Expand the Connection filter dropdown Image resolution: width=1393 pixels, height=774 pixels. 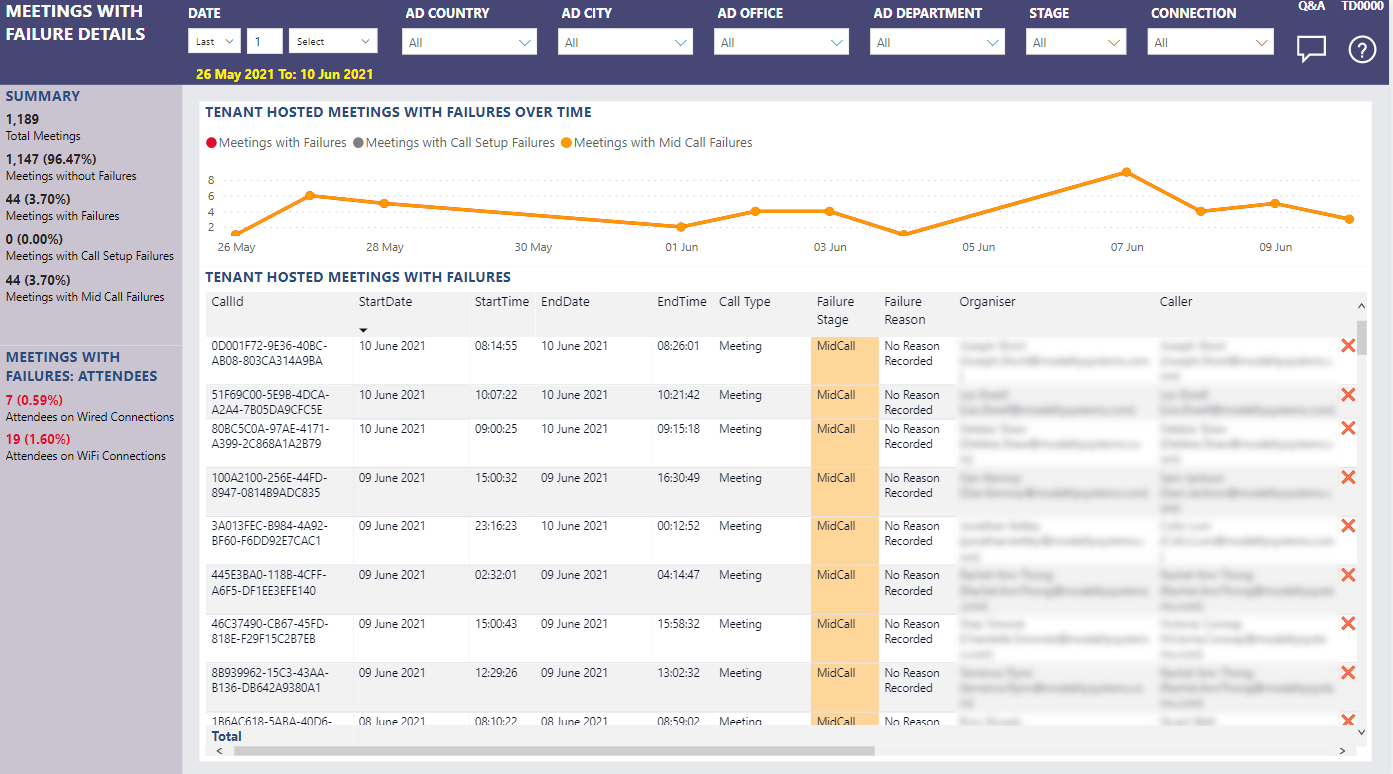pos(1211,42)
